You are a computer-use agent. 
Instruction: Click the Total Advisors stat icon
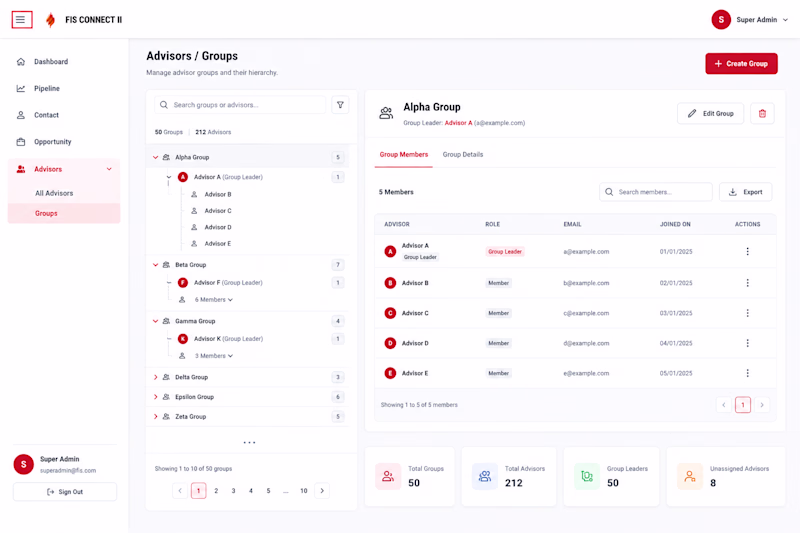(485, 476)
